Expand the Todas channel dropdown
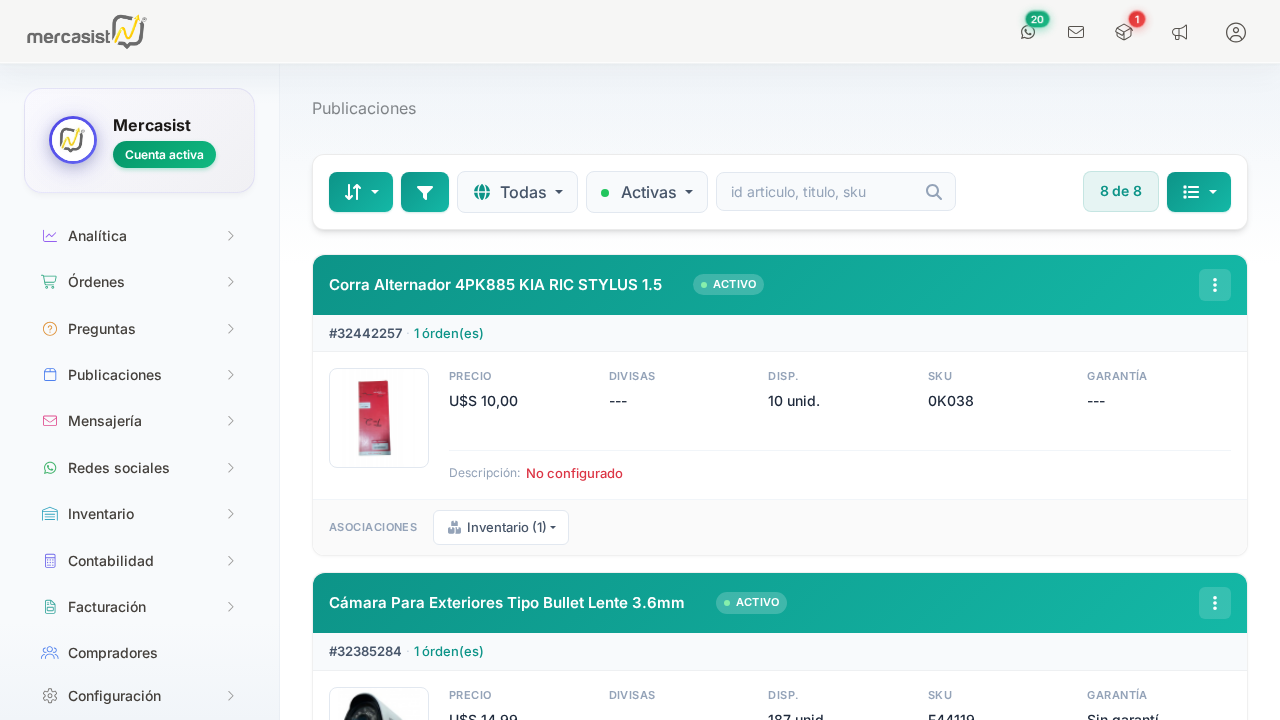 pos(517,192)
